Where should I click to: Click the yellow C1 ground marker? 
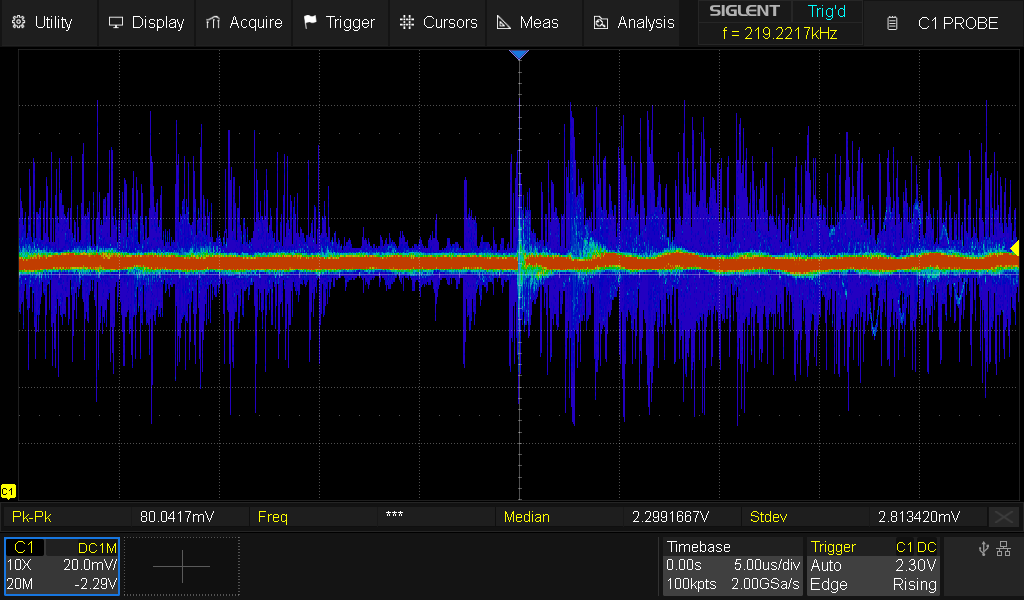click(x=8, y=491)
